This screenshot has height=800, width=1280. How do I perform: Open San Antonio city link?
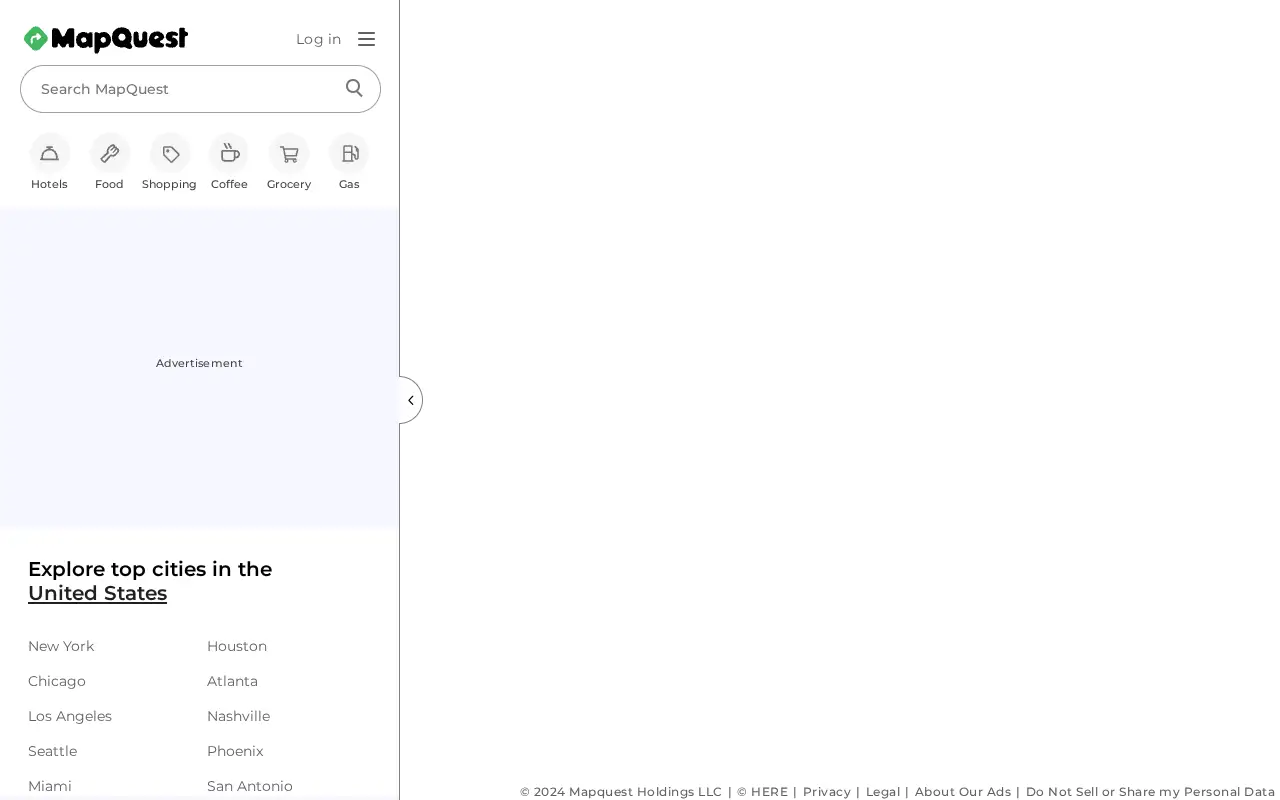click(x=250, y=786)
